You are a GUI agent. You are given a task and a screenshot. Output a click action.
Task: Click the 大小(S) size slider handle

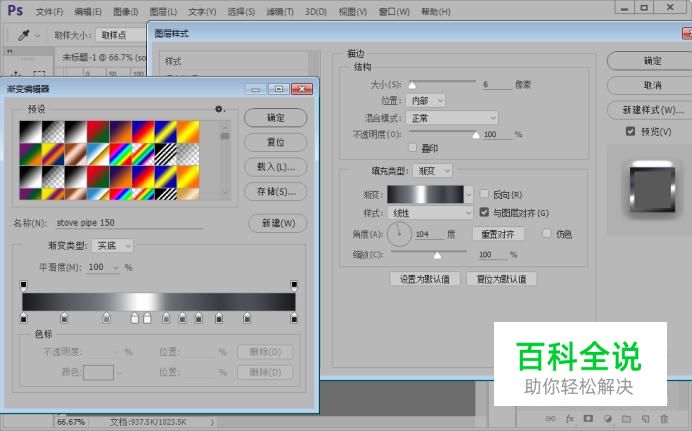(412, 85)
